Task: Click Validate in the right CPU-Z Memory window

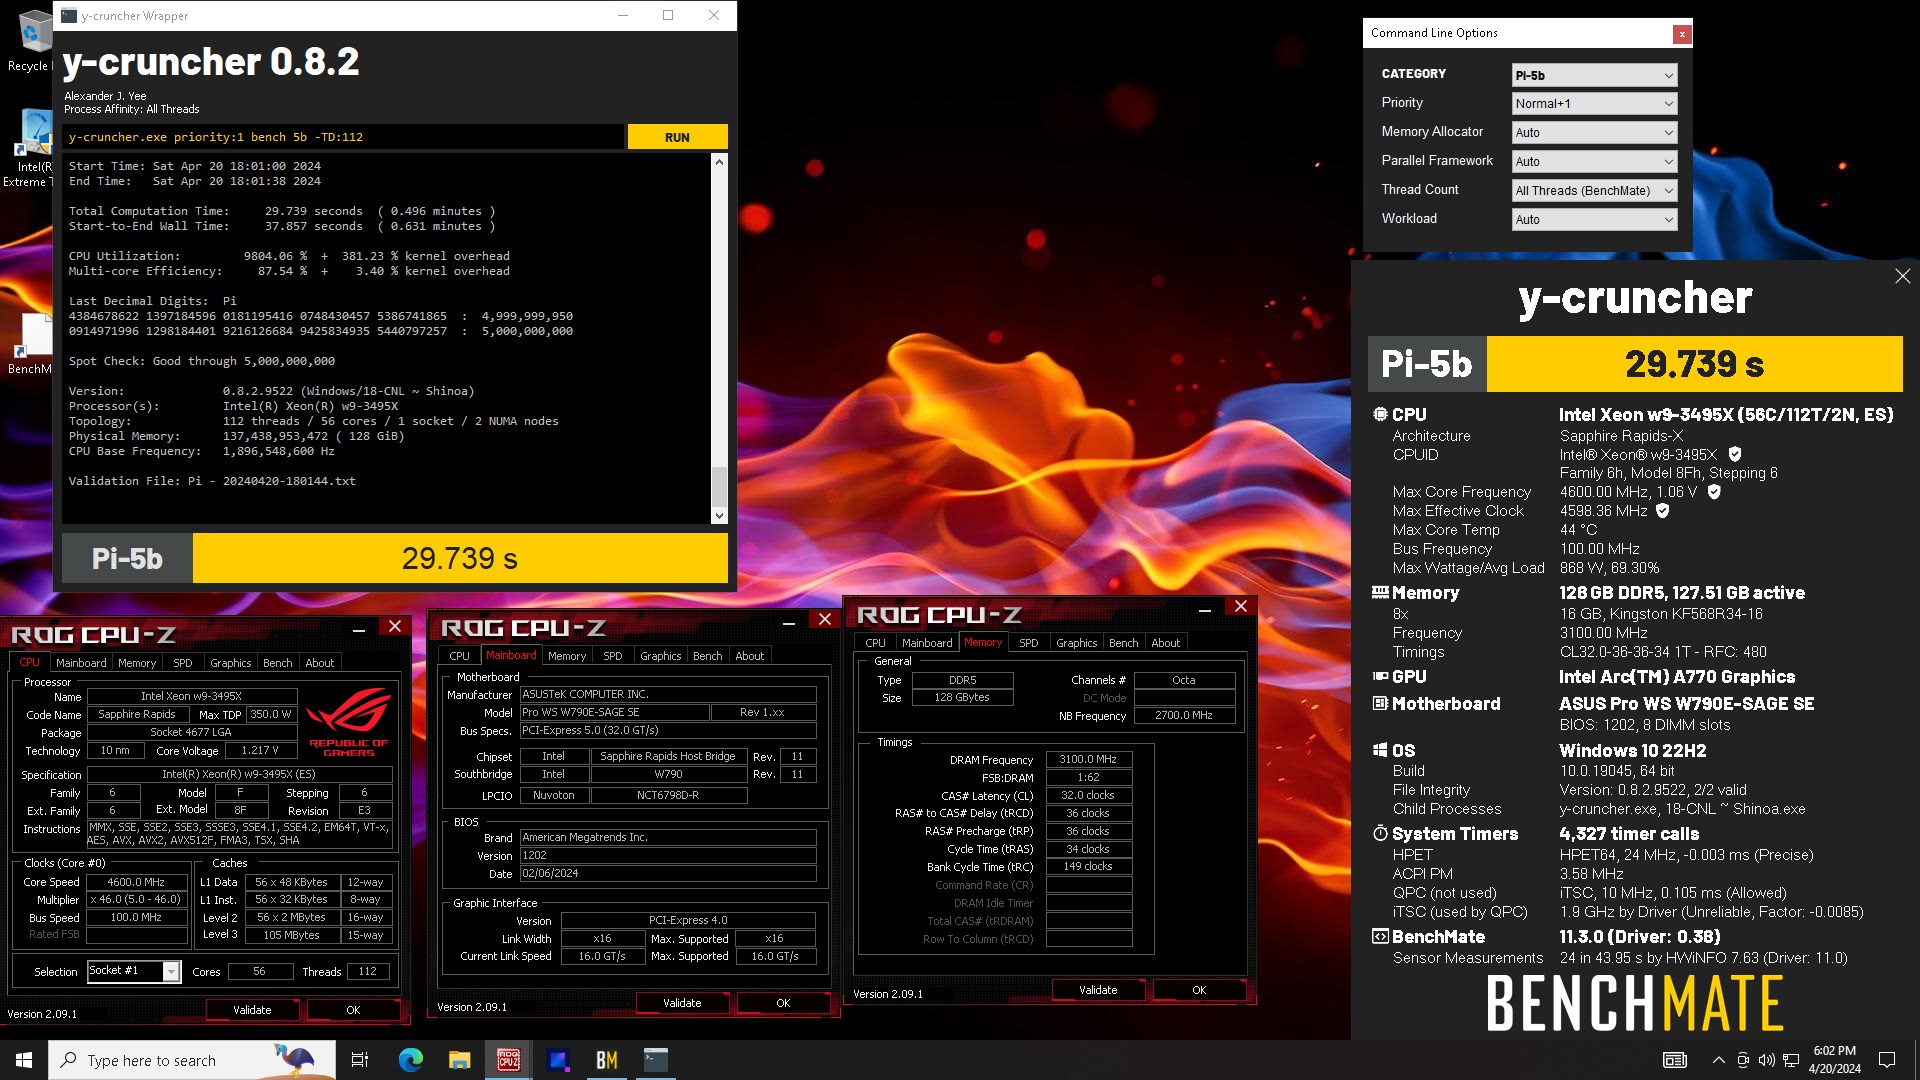Action: (1098, 990)
